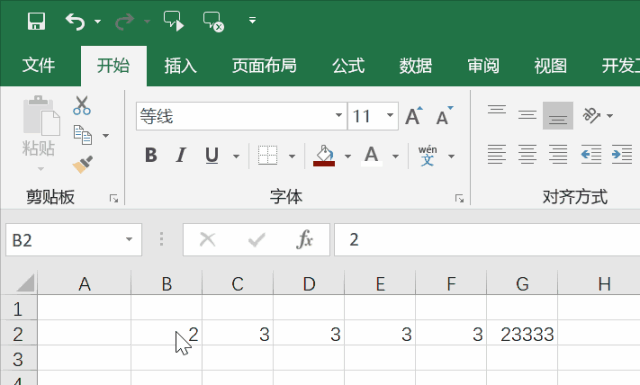
Task: Open the Undo history dropdown arrow
Action: pyautogui.click(x=98, y=21)
